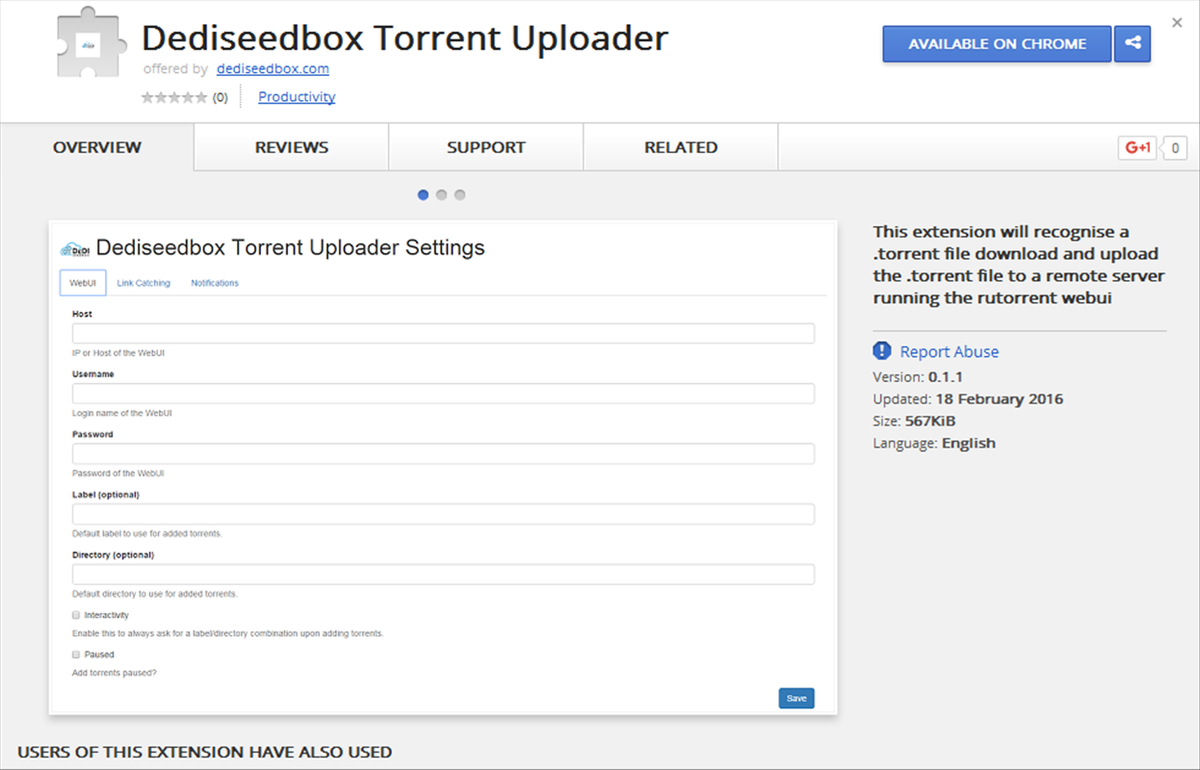Open the Notifications settings tab
The width and height of the screenshot is (1200, 770).
coord(215,283)
